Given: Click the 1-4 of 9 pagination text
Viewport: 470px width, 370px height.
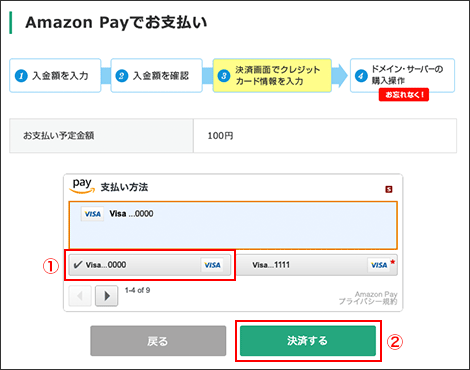Looking at the screenshot, I should pos(137,290).
